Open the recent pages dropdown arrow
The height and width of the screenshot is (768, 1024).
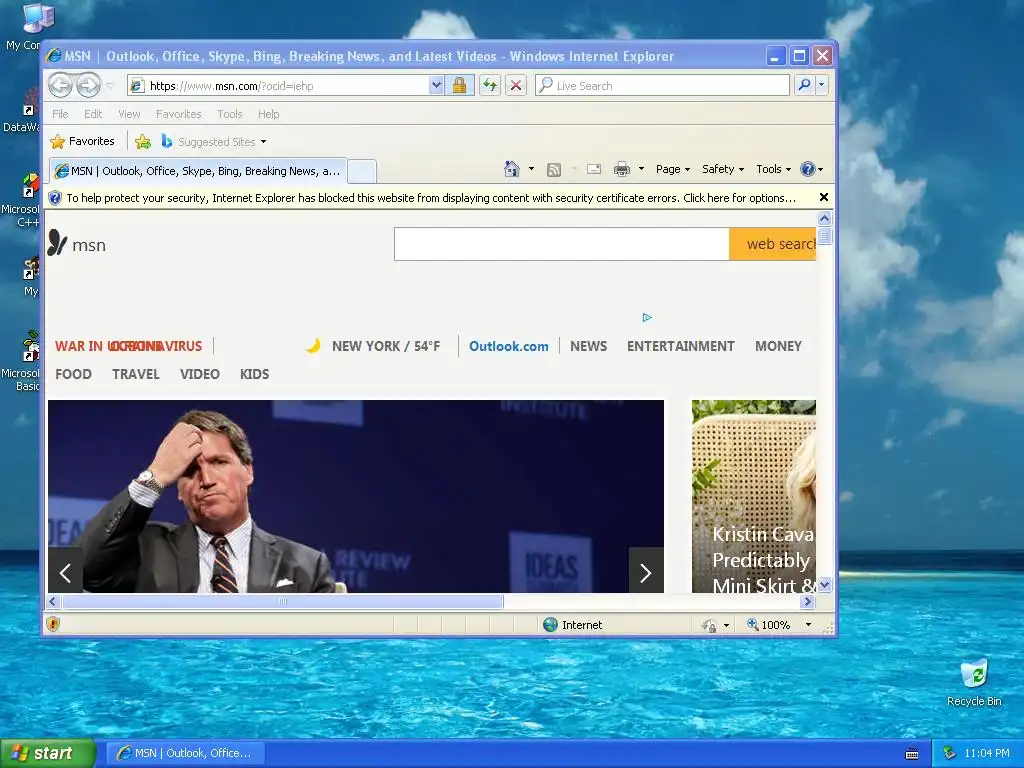point(110,86)
